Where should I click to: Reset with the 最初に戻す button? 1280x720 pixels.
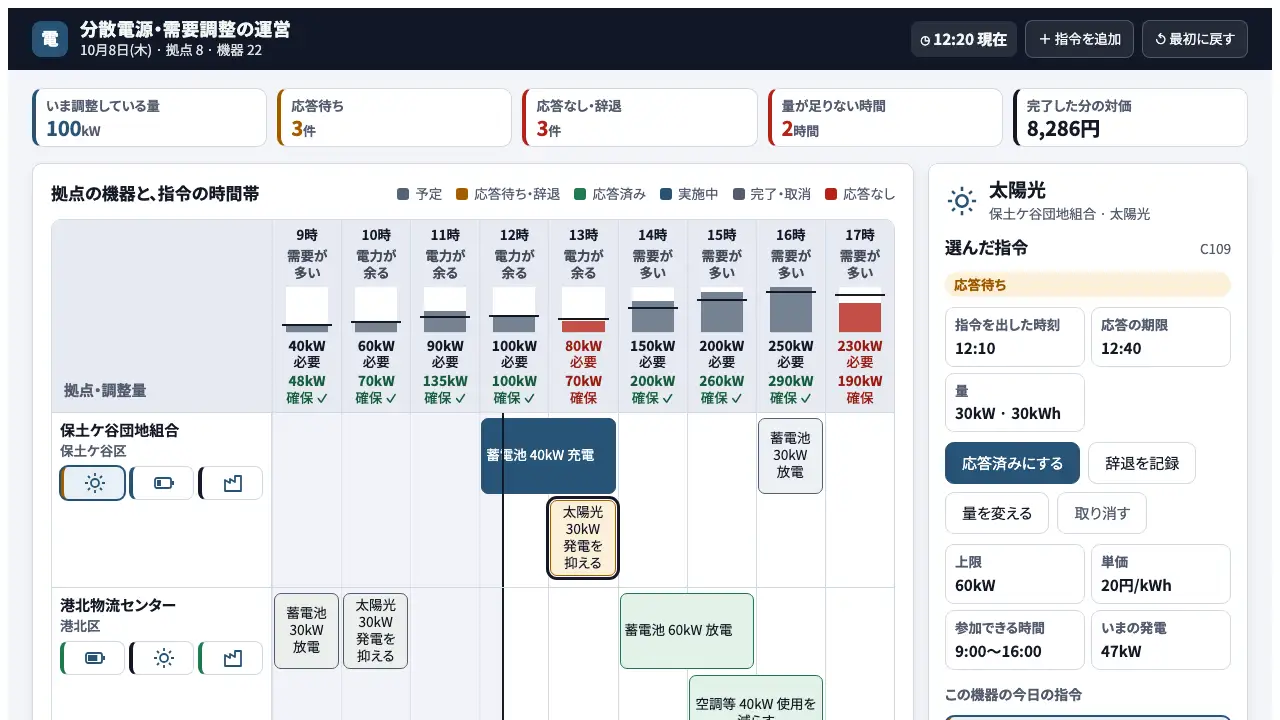(x=1194, y=39)
